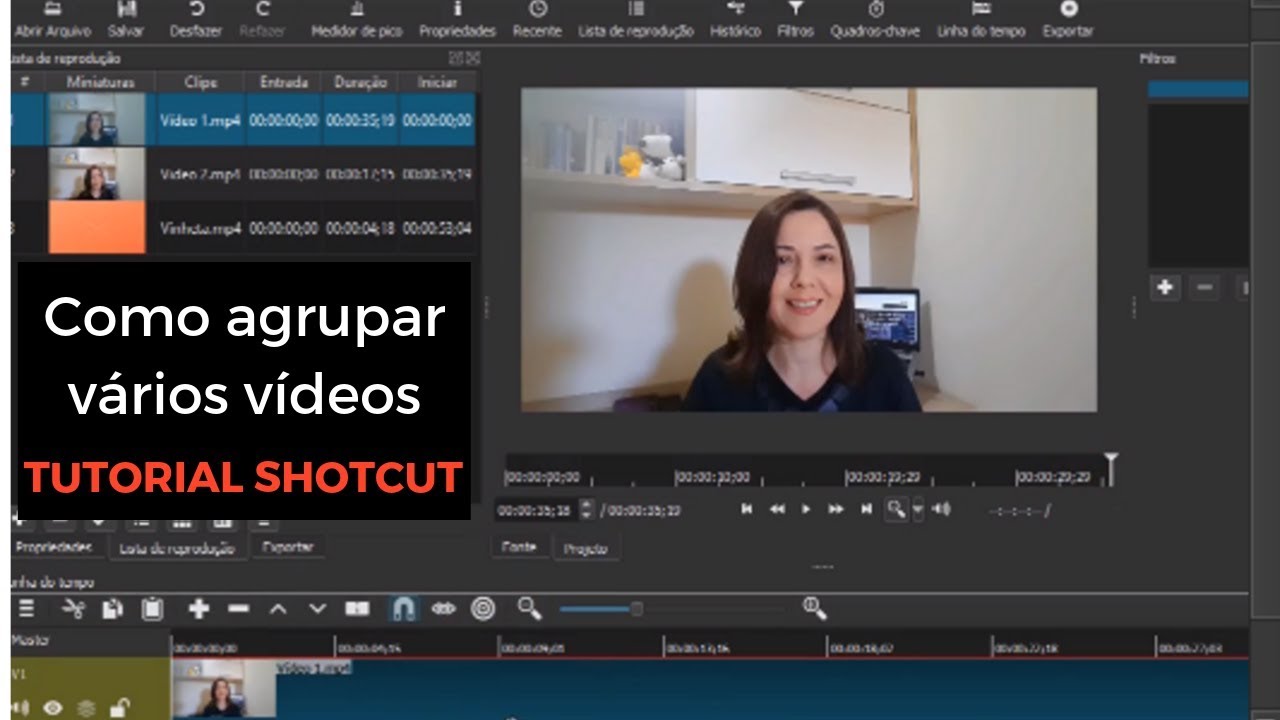Click the Entrada column header
Screen dimensions: 1280x720
284,82
